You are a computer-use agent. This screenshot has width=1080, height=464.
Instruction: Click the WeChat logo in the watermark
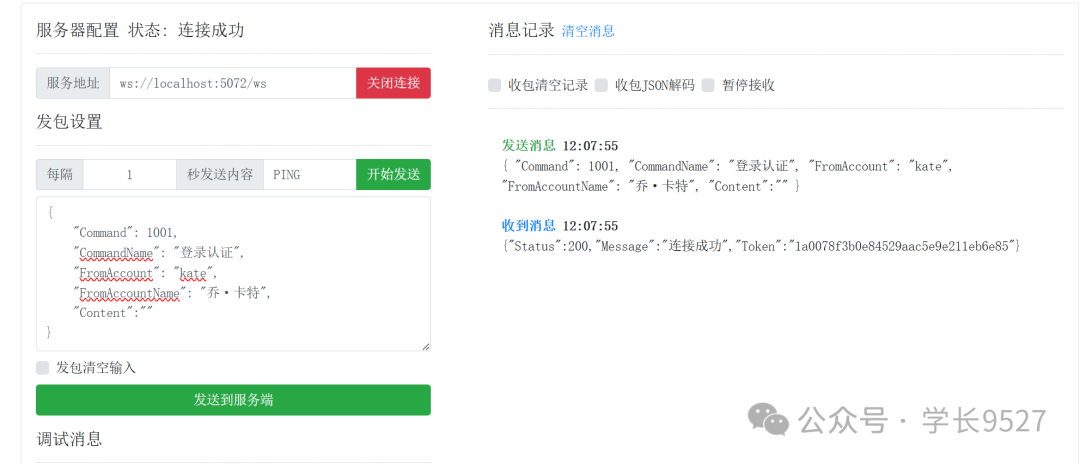tap(769, 420)
